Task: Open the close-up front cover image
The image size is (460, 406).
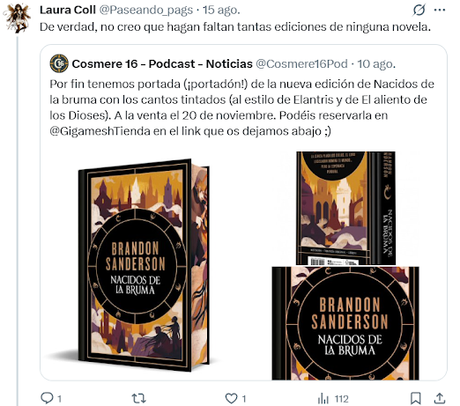Action: tap(345, 323)
